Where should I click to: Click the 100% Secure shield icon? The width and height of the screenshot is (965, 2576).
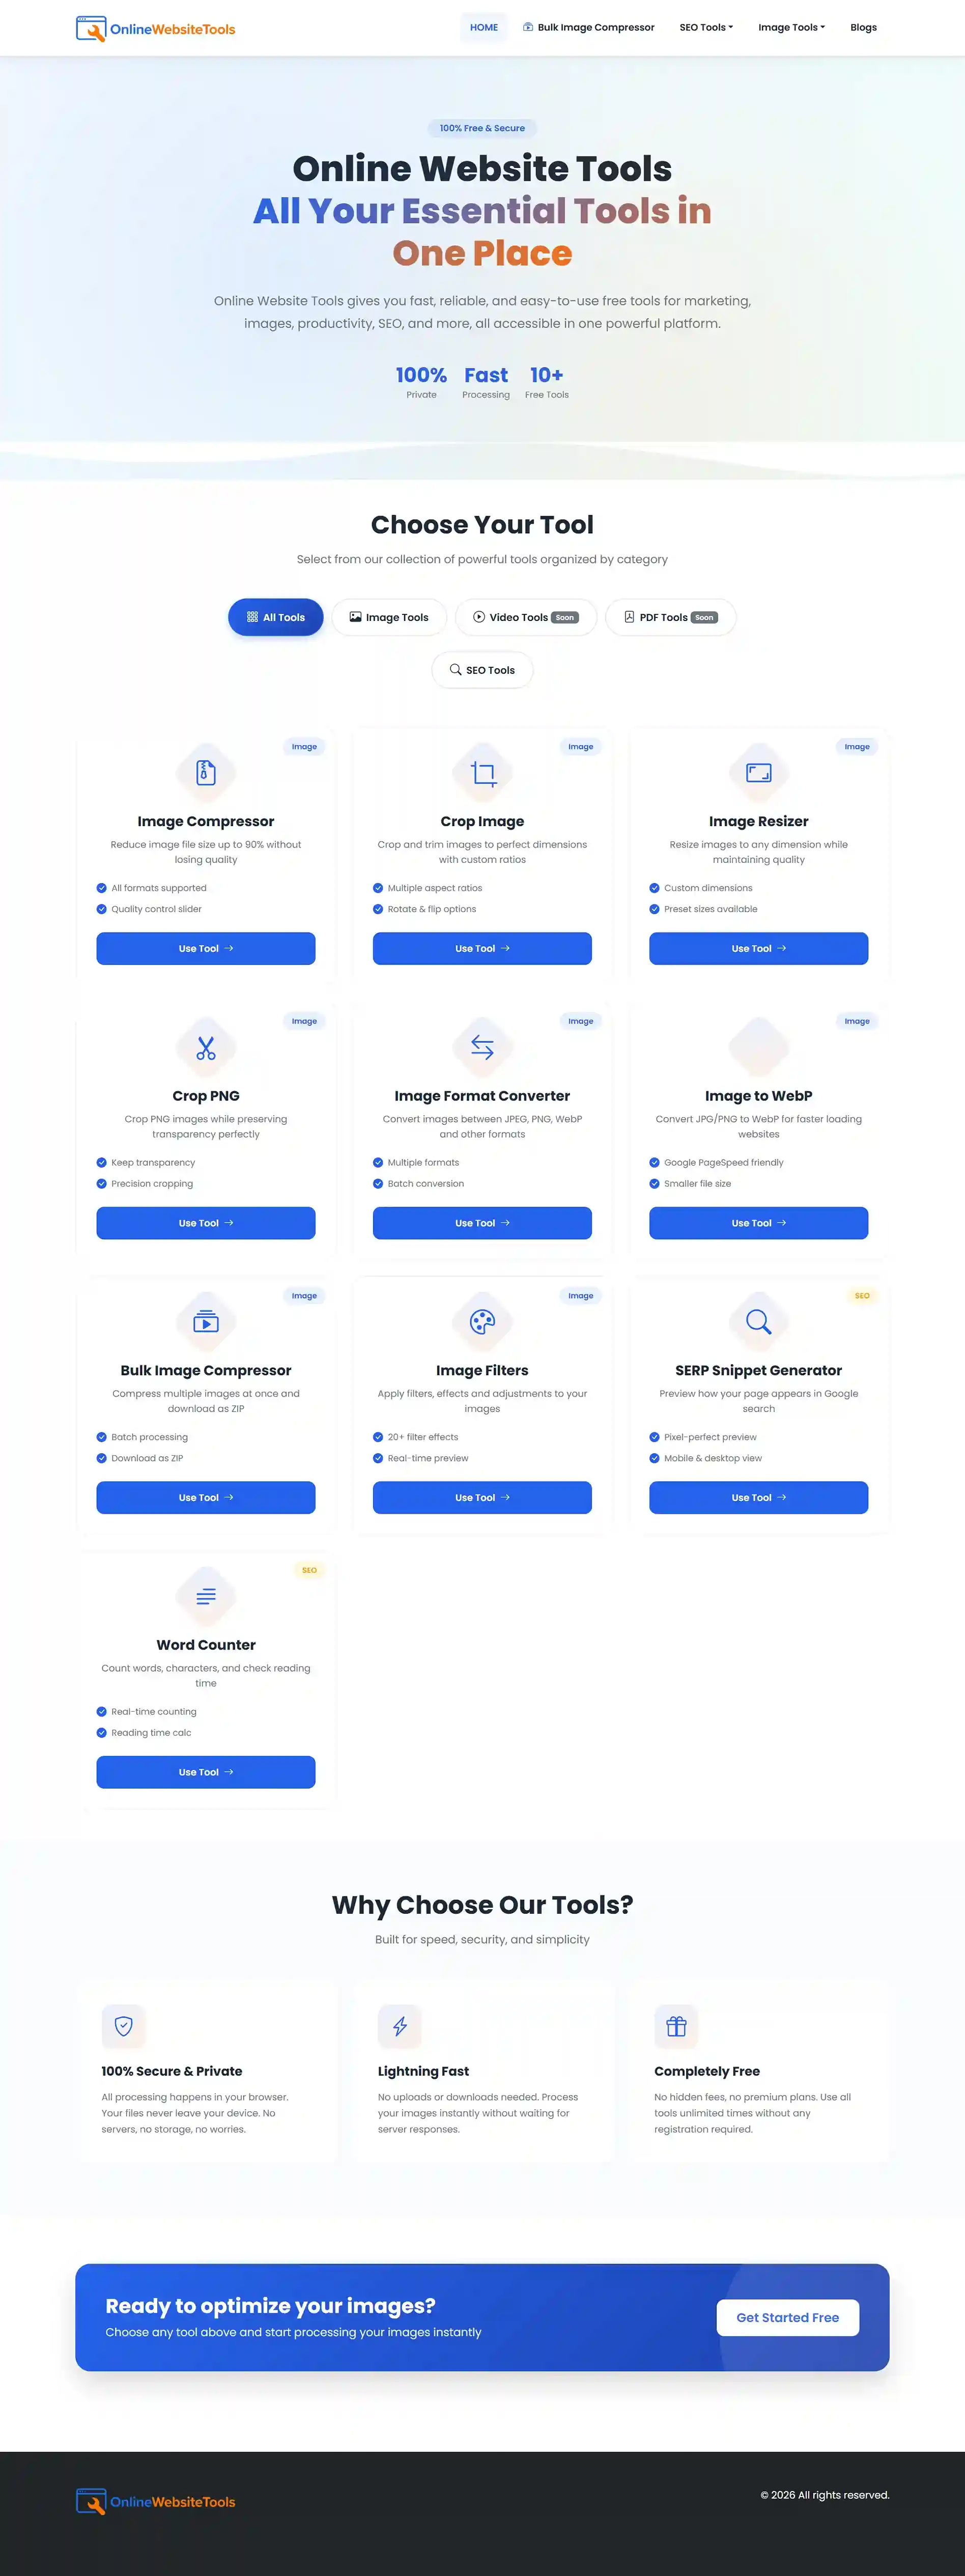tap(124, 2025)
